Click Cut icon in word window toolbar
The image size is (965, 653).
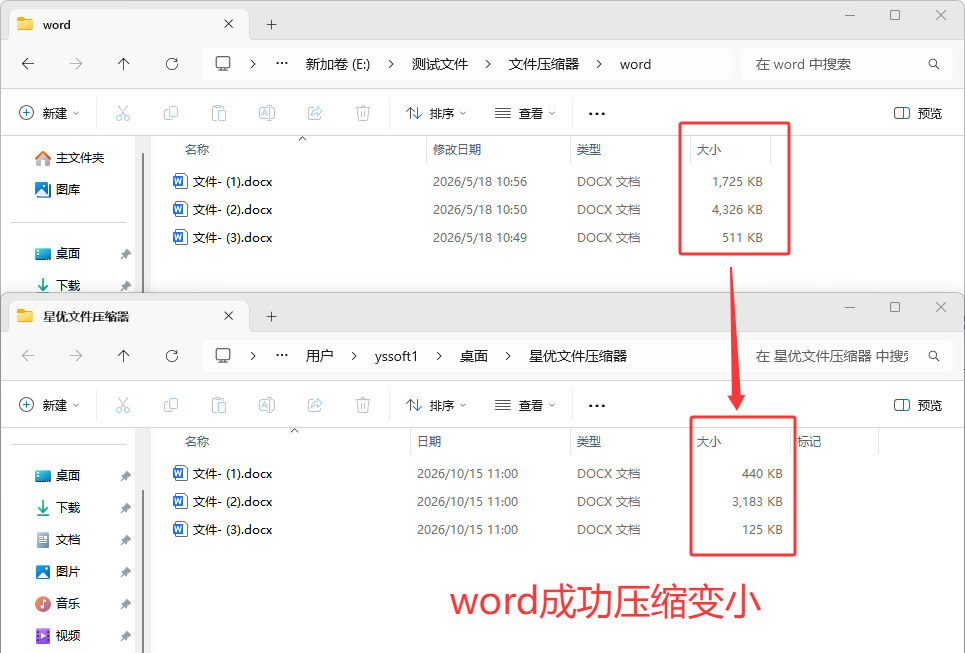[123, 113]
